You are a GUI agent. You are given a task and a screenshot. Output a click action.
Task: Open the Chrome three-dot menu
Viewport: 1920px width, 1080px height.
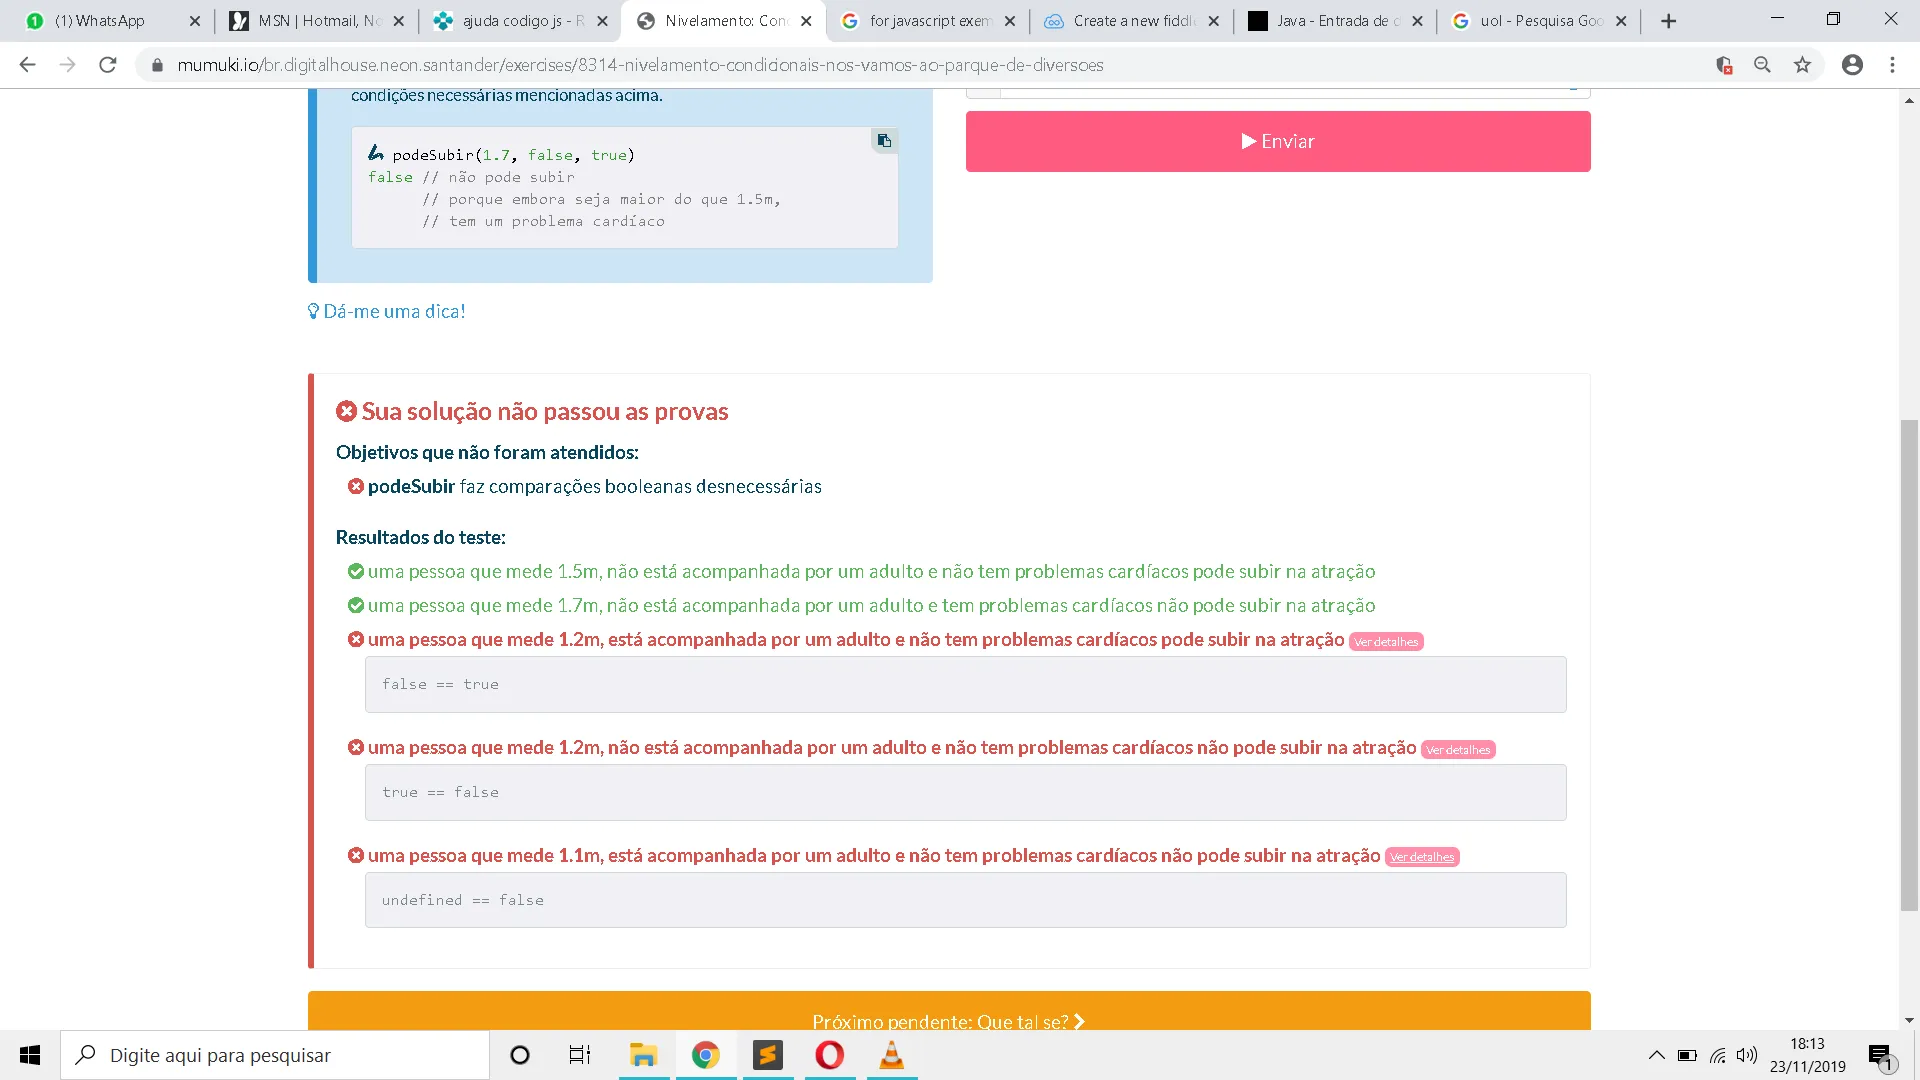point(1892,65)
